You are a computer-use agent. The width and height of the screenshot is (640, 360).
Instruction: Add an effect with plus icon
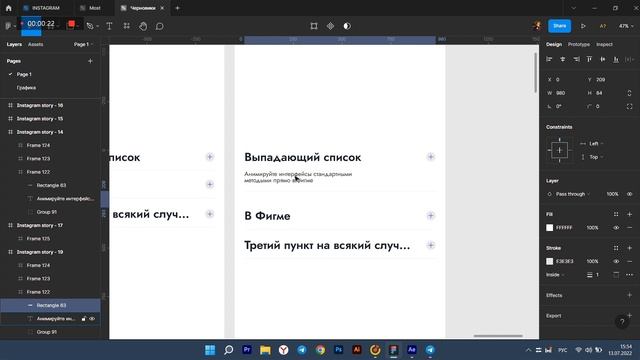point(629,295)
